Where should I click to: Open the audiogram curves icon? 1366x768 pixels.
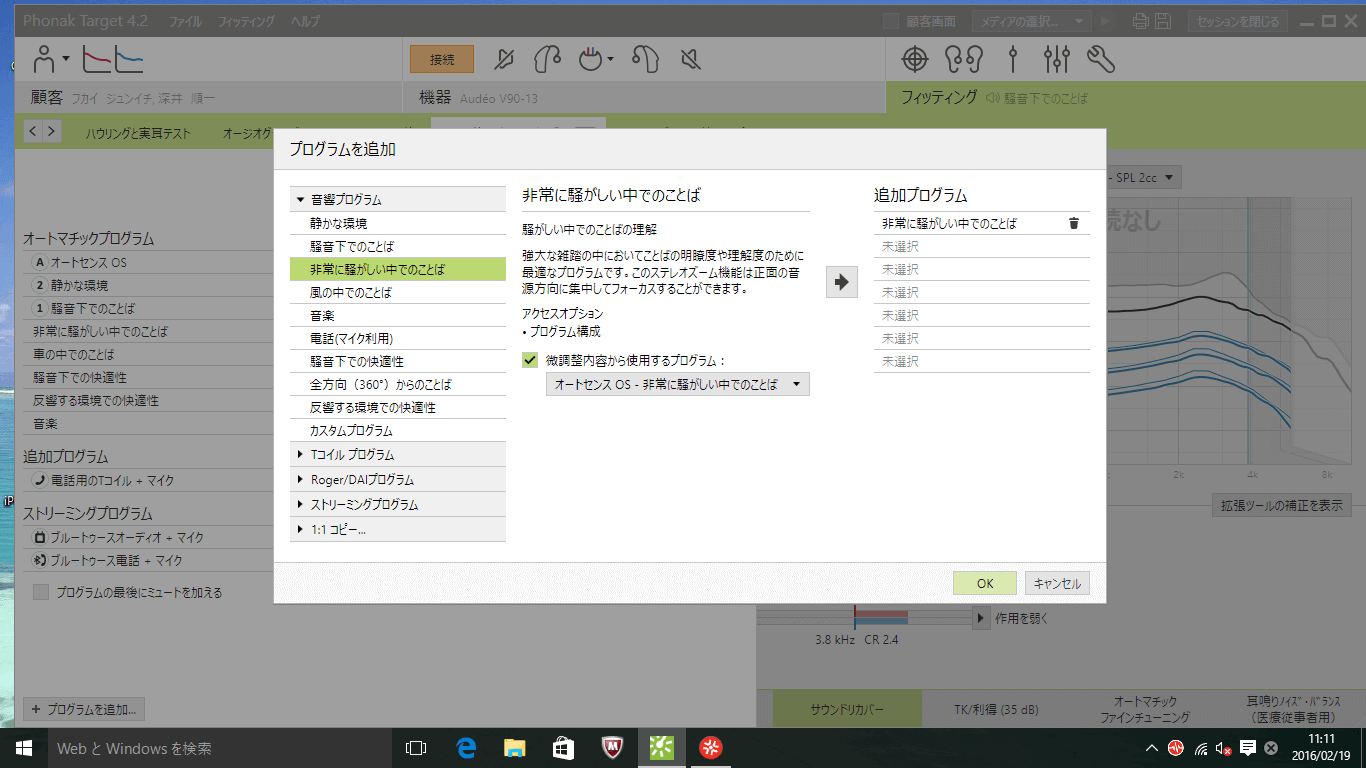click(x=113, y=60)
